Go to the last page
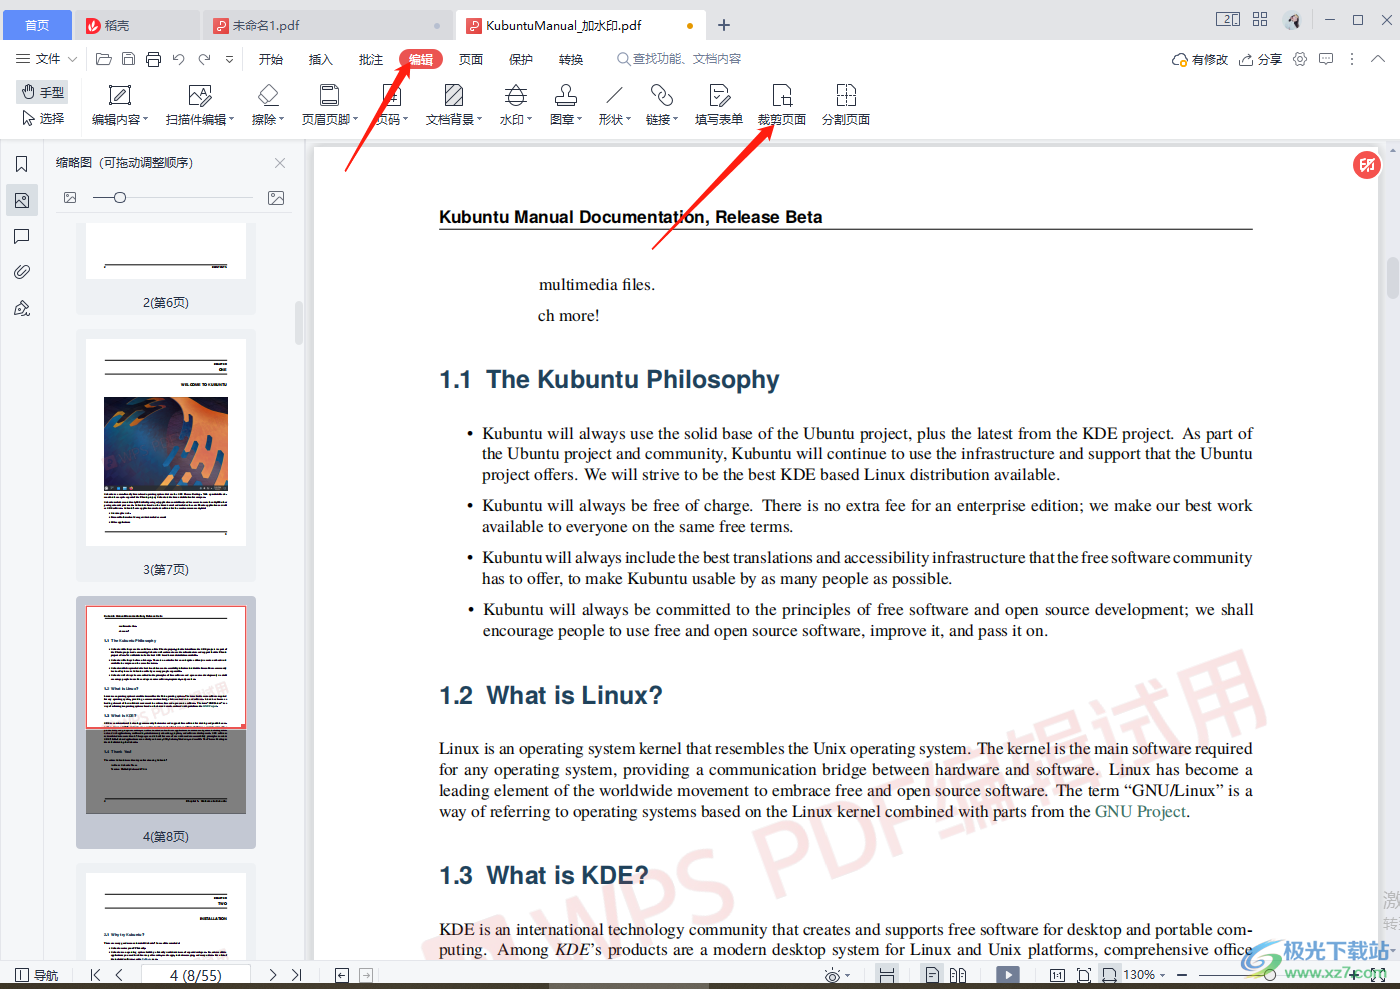Image resolution: width=1400 pixels, height=989 pixels. click(297, 975)
